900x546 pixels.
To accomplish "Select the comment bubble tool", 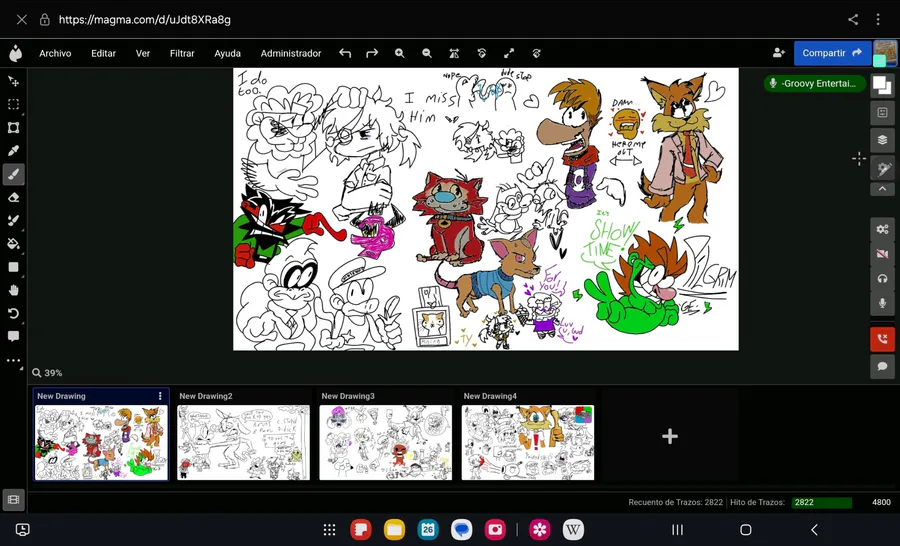I will pyautogui.click(x=14, y=336).
